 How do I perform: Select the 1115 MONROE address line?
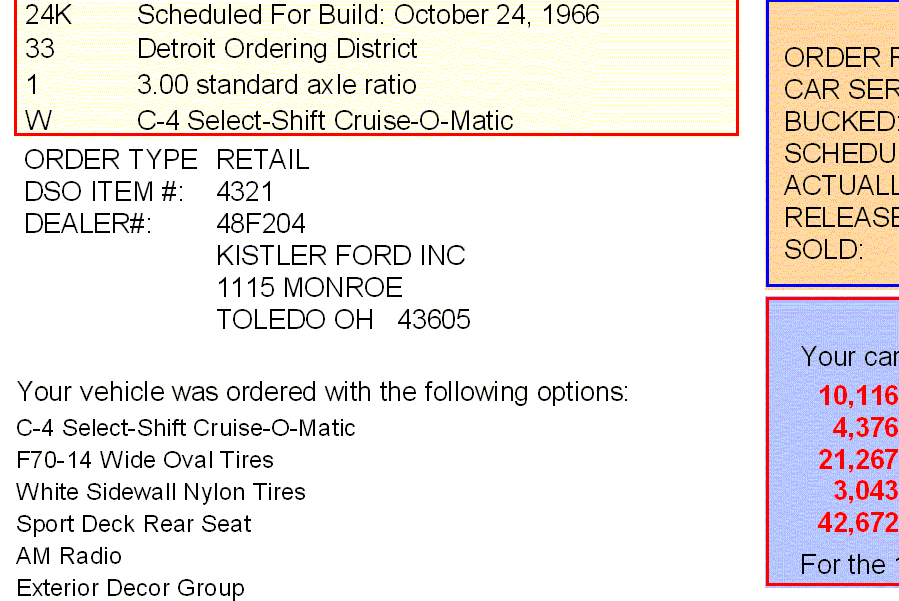(310, 288)
